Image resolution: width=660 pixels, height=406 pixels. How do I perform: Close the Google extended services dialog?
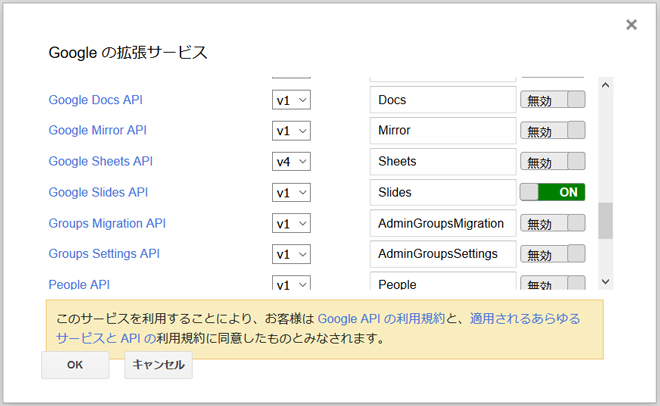(x=631, y=24)
